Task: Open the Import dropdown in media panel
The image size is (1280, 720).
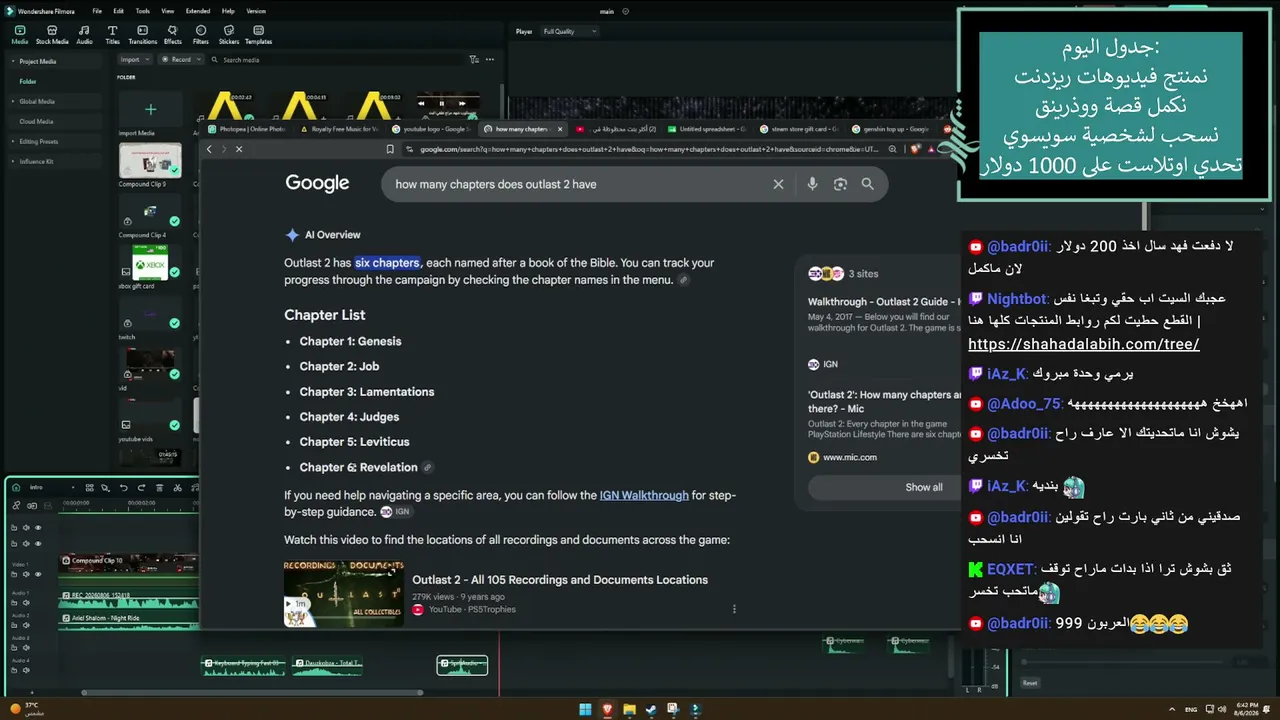Action: [135, 60]
